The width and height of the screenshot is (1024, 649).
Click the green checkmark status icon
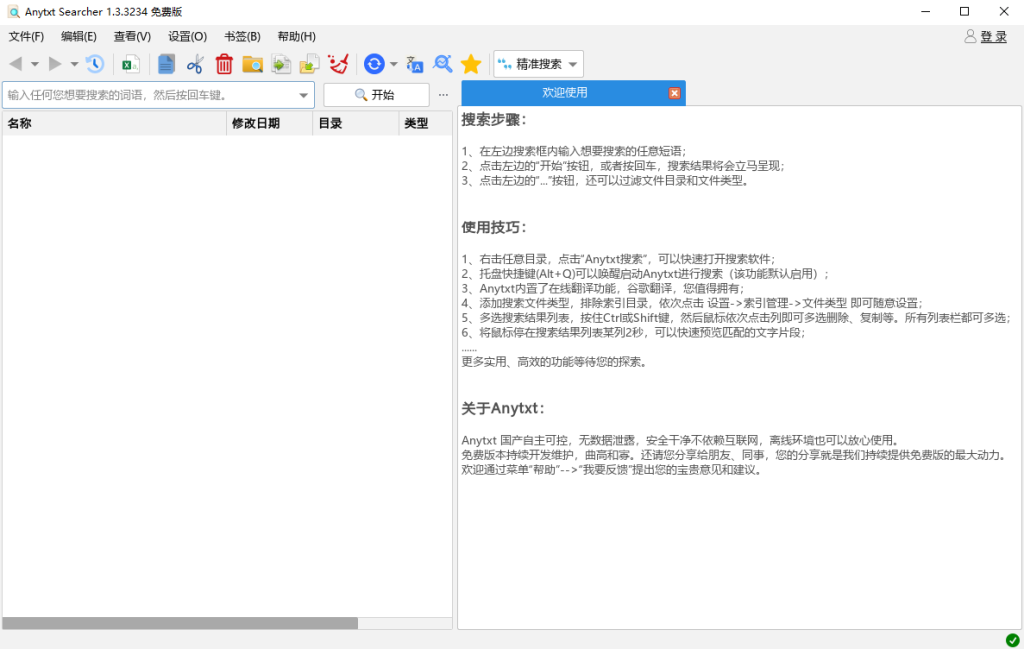[x=1012, y=640]
